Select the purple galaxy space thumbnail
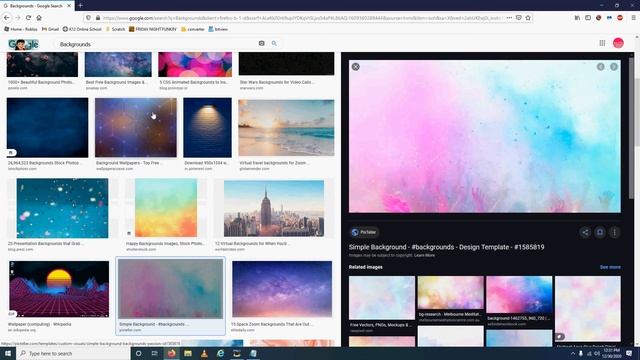This screenshot has height=360, width=640. click(282, 289)
